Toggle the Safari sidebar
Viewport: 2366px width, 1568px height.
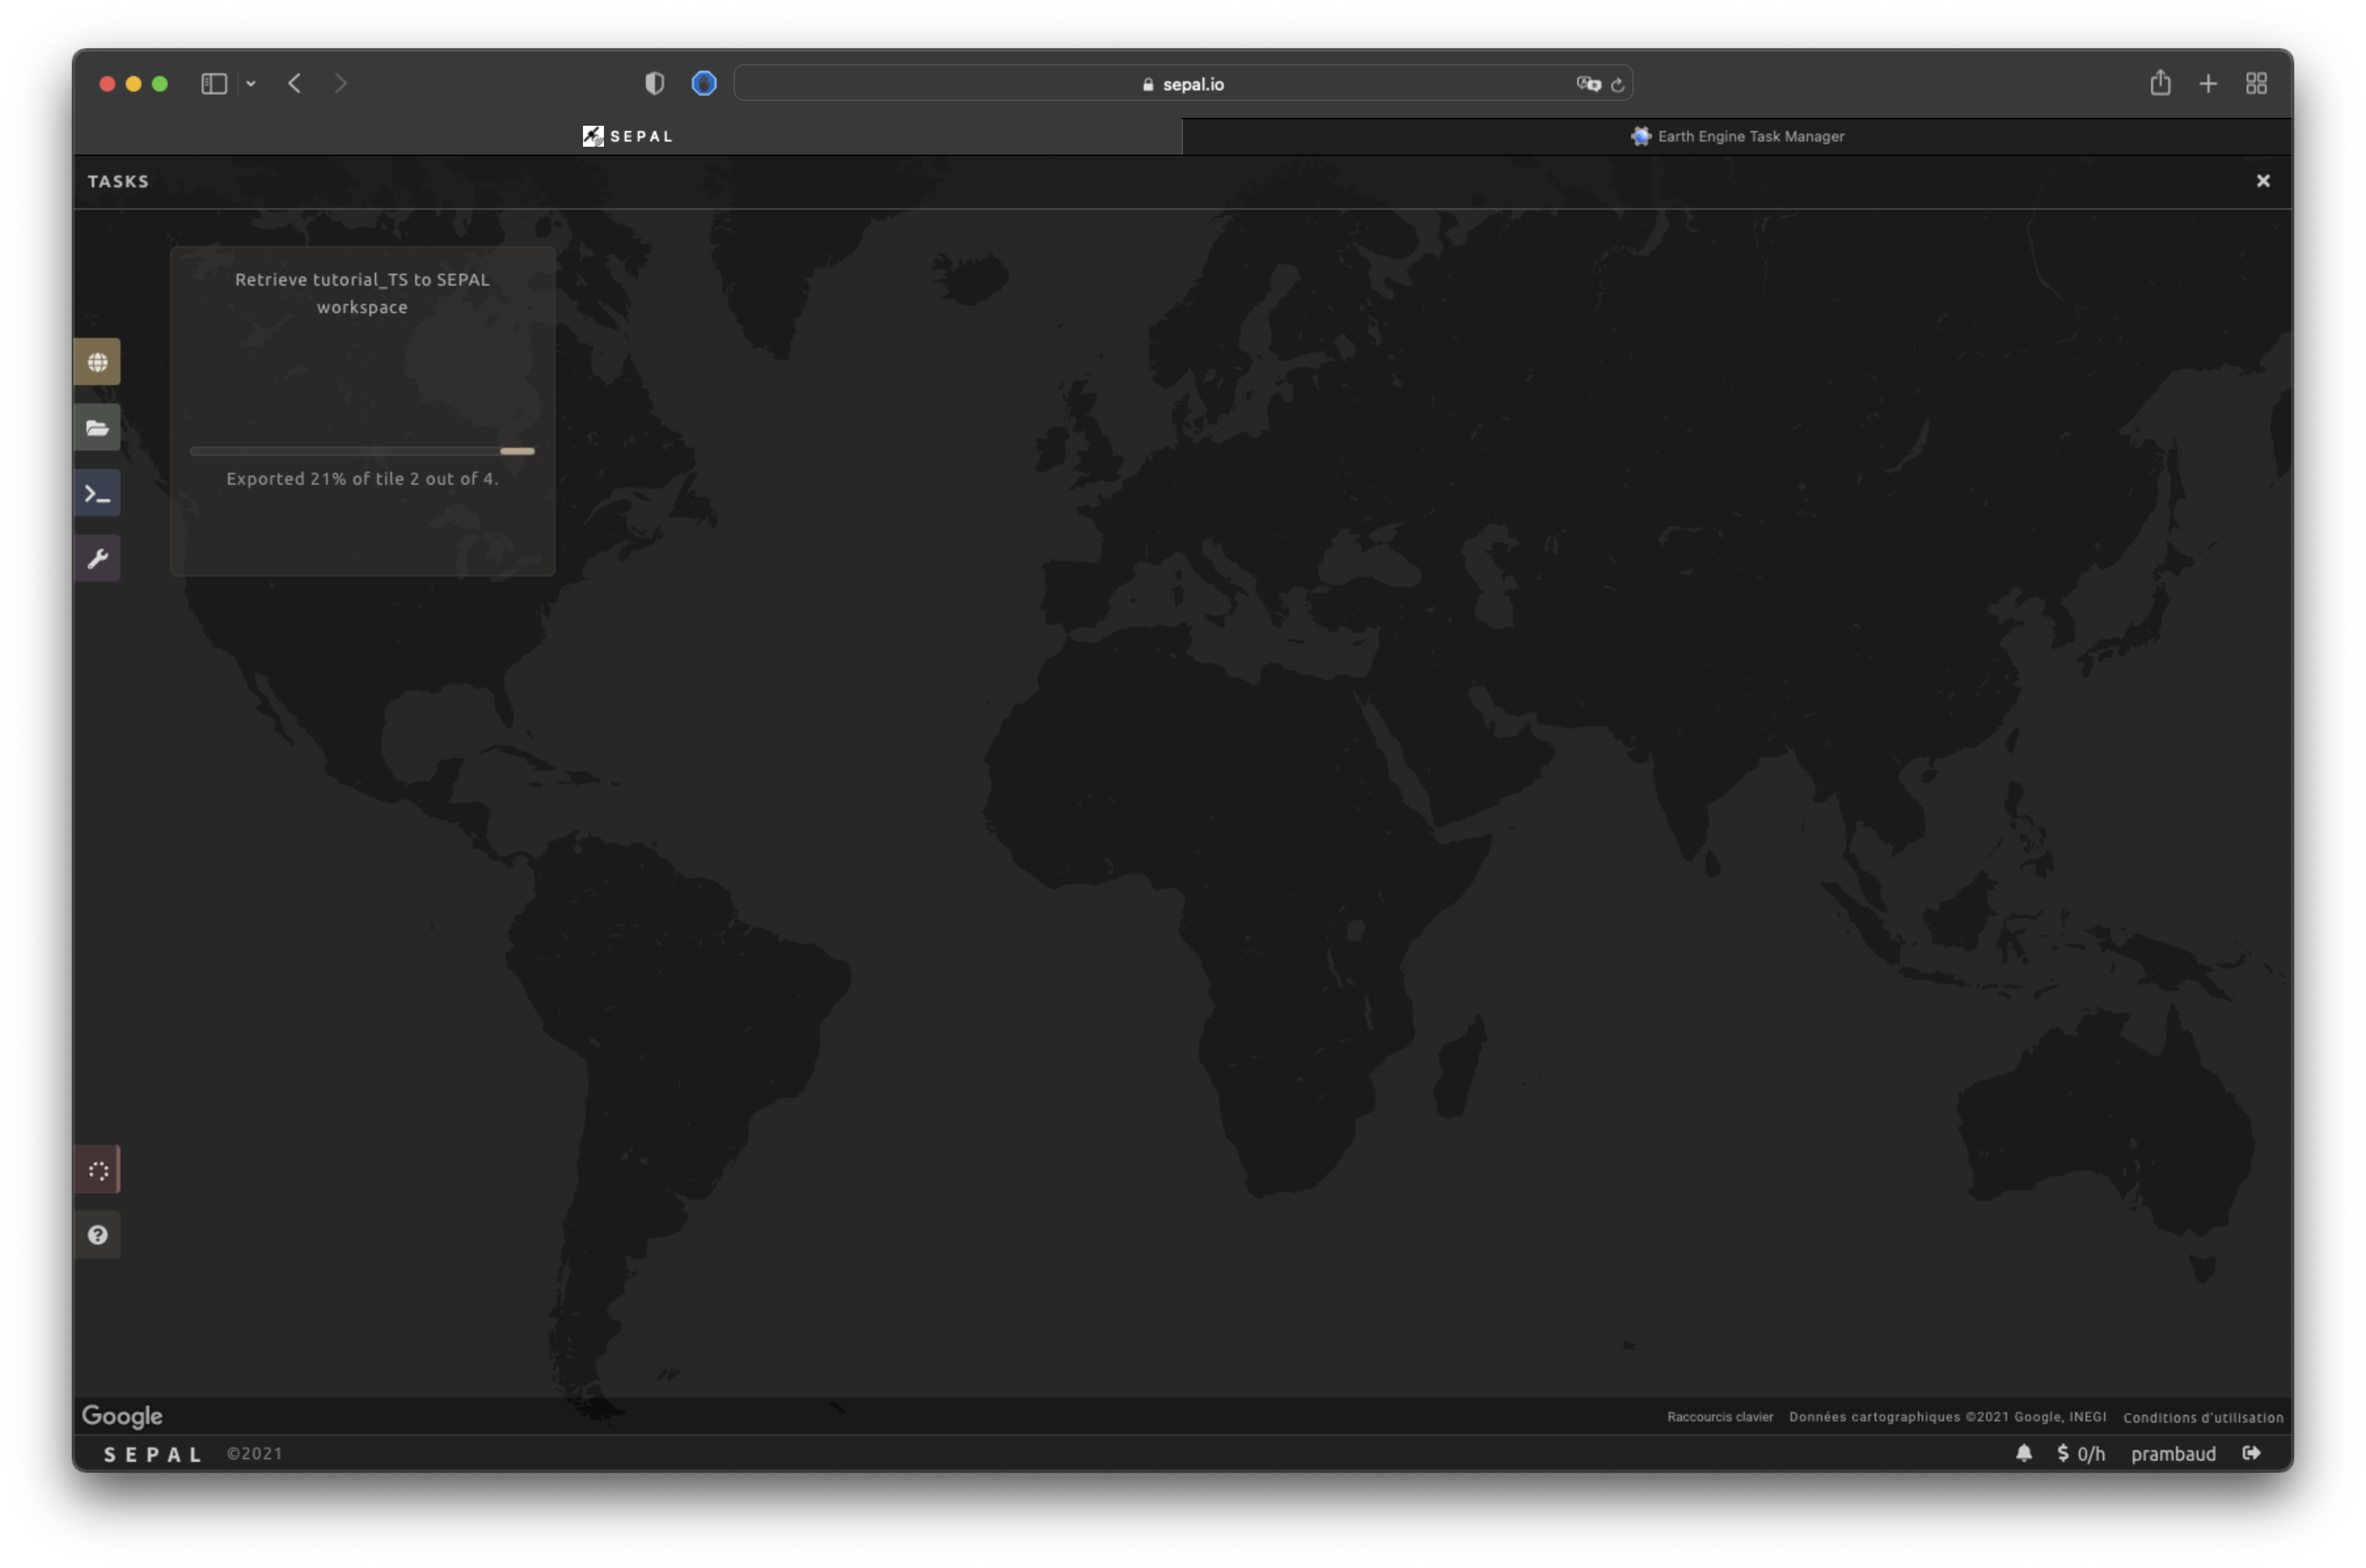pyautogui.click(x=214, y=84)
